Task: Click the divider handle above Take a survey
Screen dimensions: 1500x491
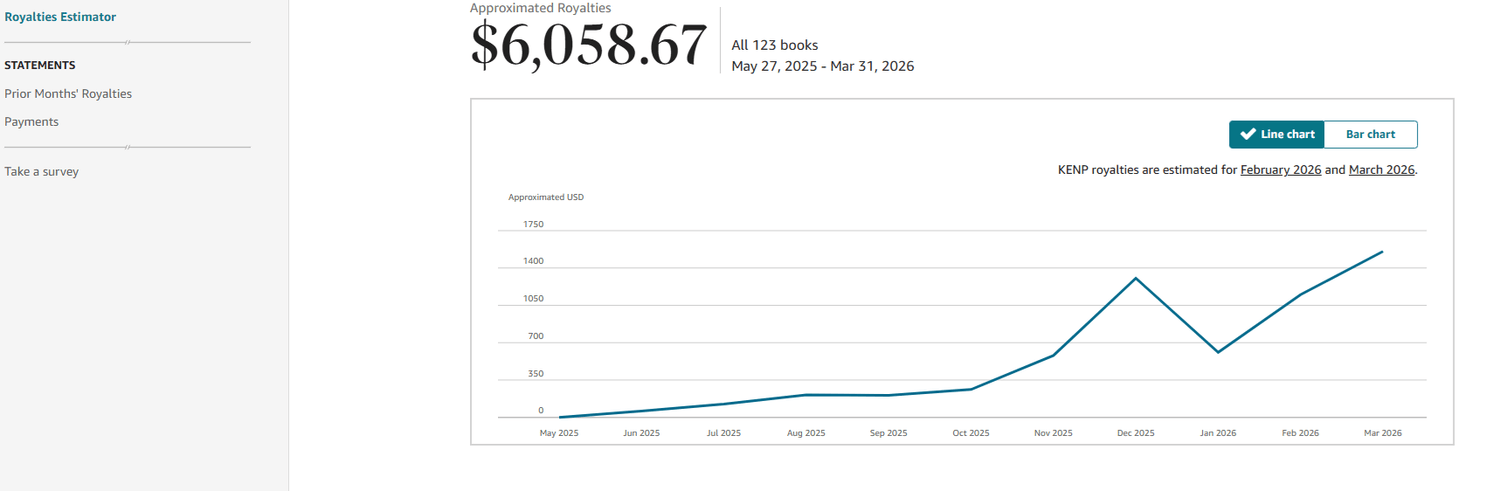Action: click(128, 148)
